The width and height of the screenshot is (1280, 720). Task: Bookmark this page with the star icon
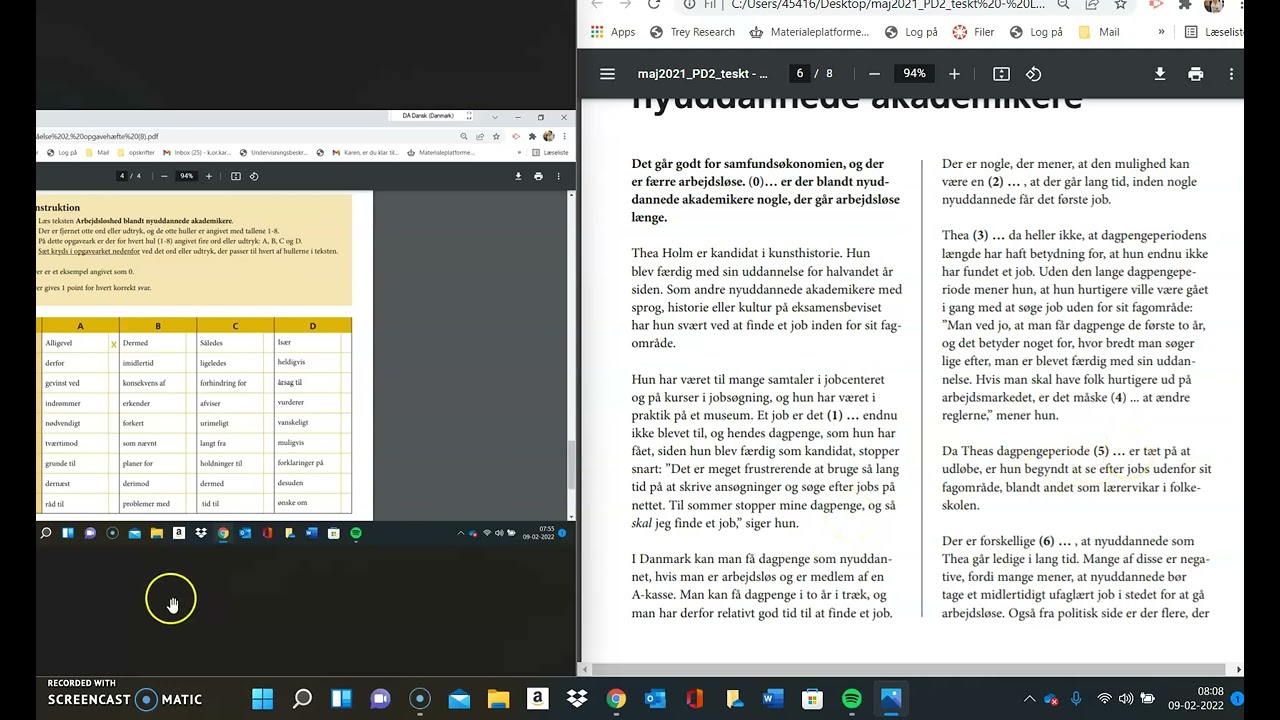point(1121,5)
